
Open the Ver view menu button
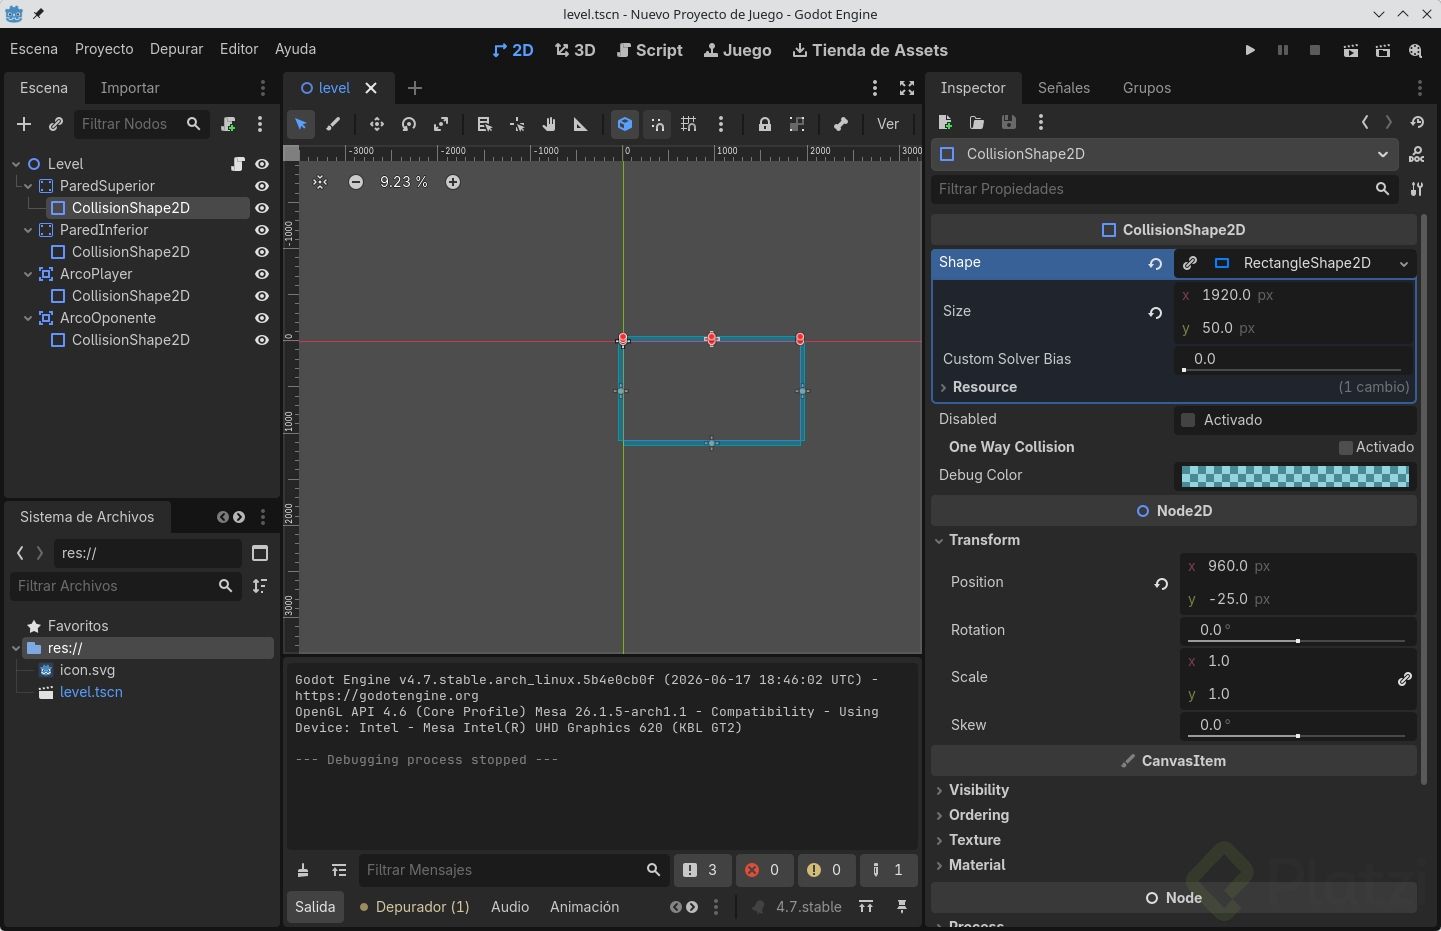click(888, 124)
